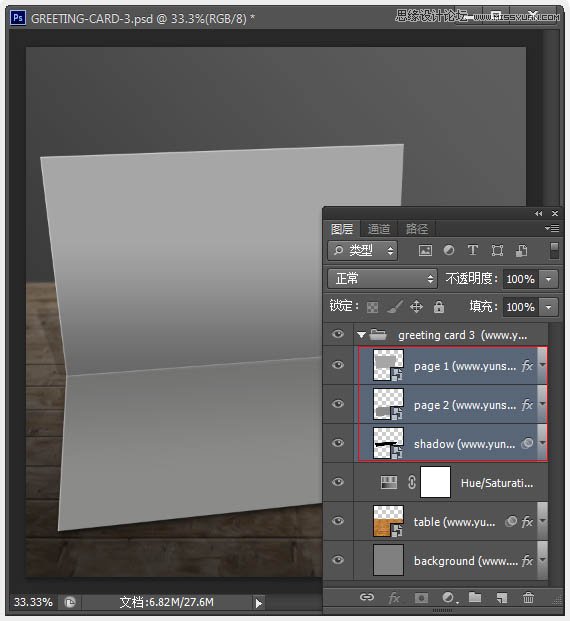Hide the table layer

338,521
